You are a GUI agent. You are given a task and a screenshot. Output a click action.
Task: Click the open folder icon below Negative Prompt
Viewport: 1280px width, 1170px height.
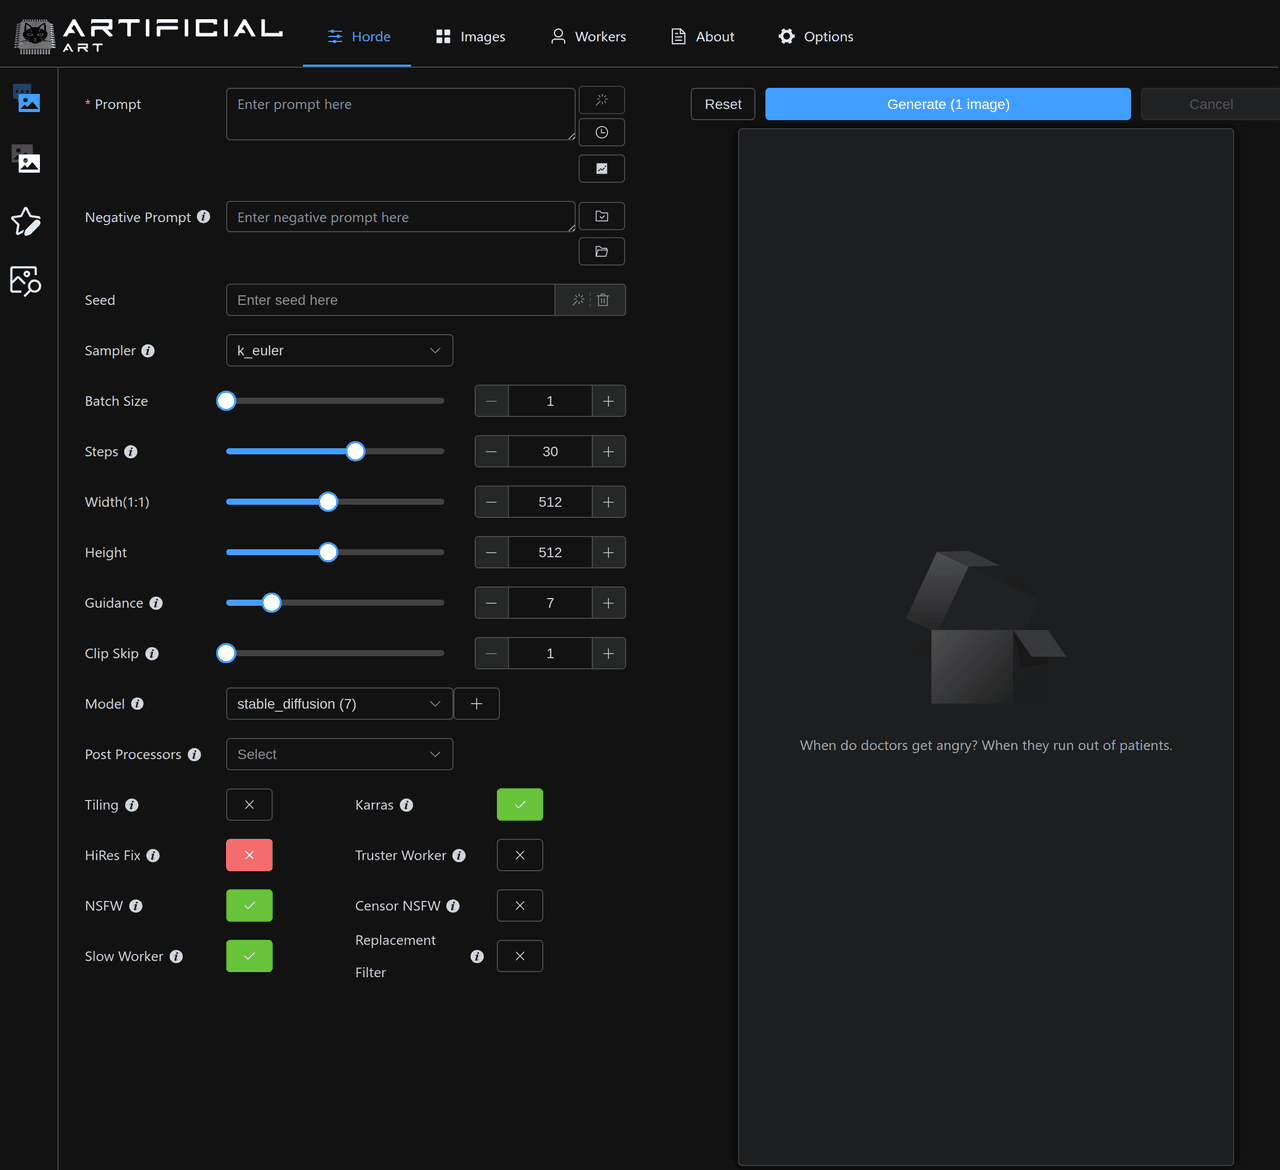(602, 252)
